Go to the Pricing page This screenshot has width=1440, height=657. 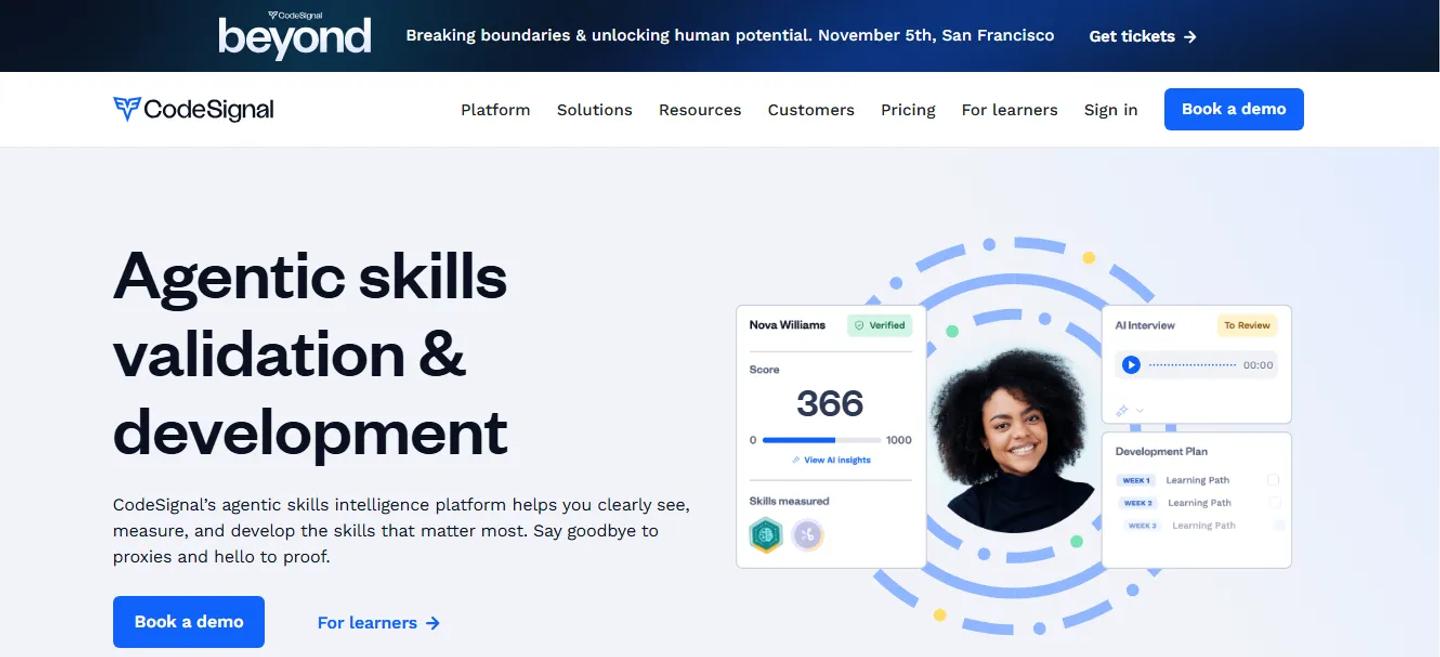(908, 110)
